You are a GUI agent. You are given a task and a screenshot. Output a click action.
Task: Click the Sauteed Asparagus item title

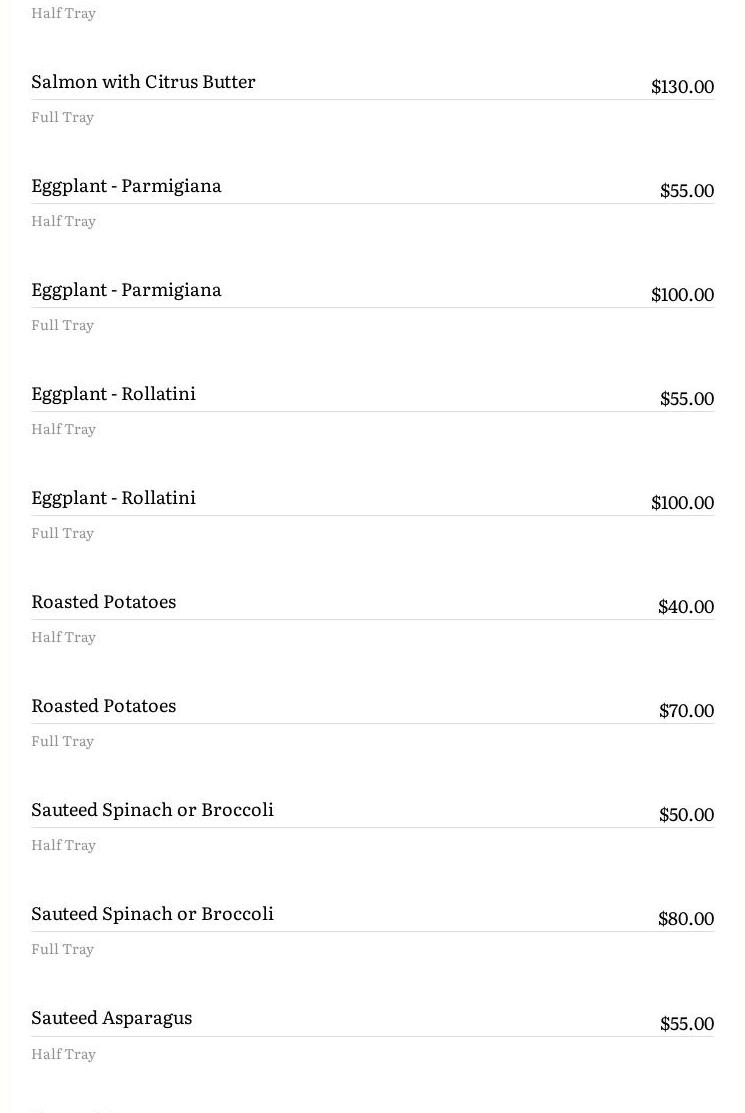coord(111,1018)
